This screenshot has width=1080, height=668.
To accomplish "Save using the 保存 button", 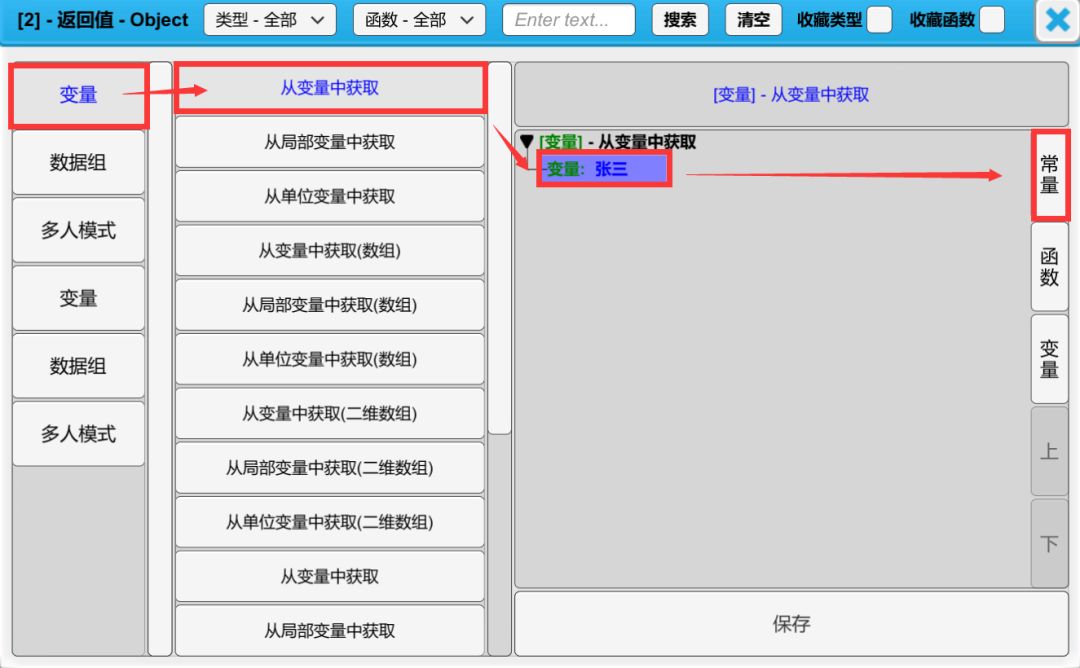I will point(791,624).
